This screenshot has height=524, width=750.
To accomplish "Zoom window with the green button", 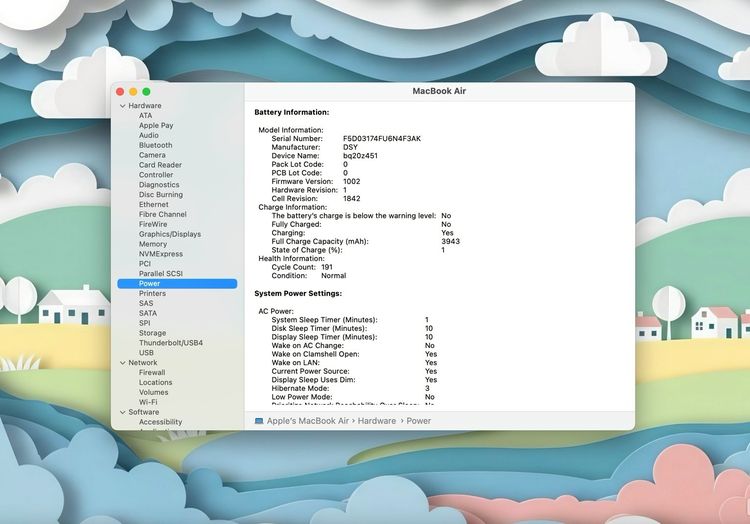I will (x=146, y=92).
